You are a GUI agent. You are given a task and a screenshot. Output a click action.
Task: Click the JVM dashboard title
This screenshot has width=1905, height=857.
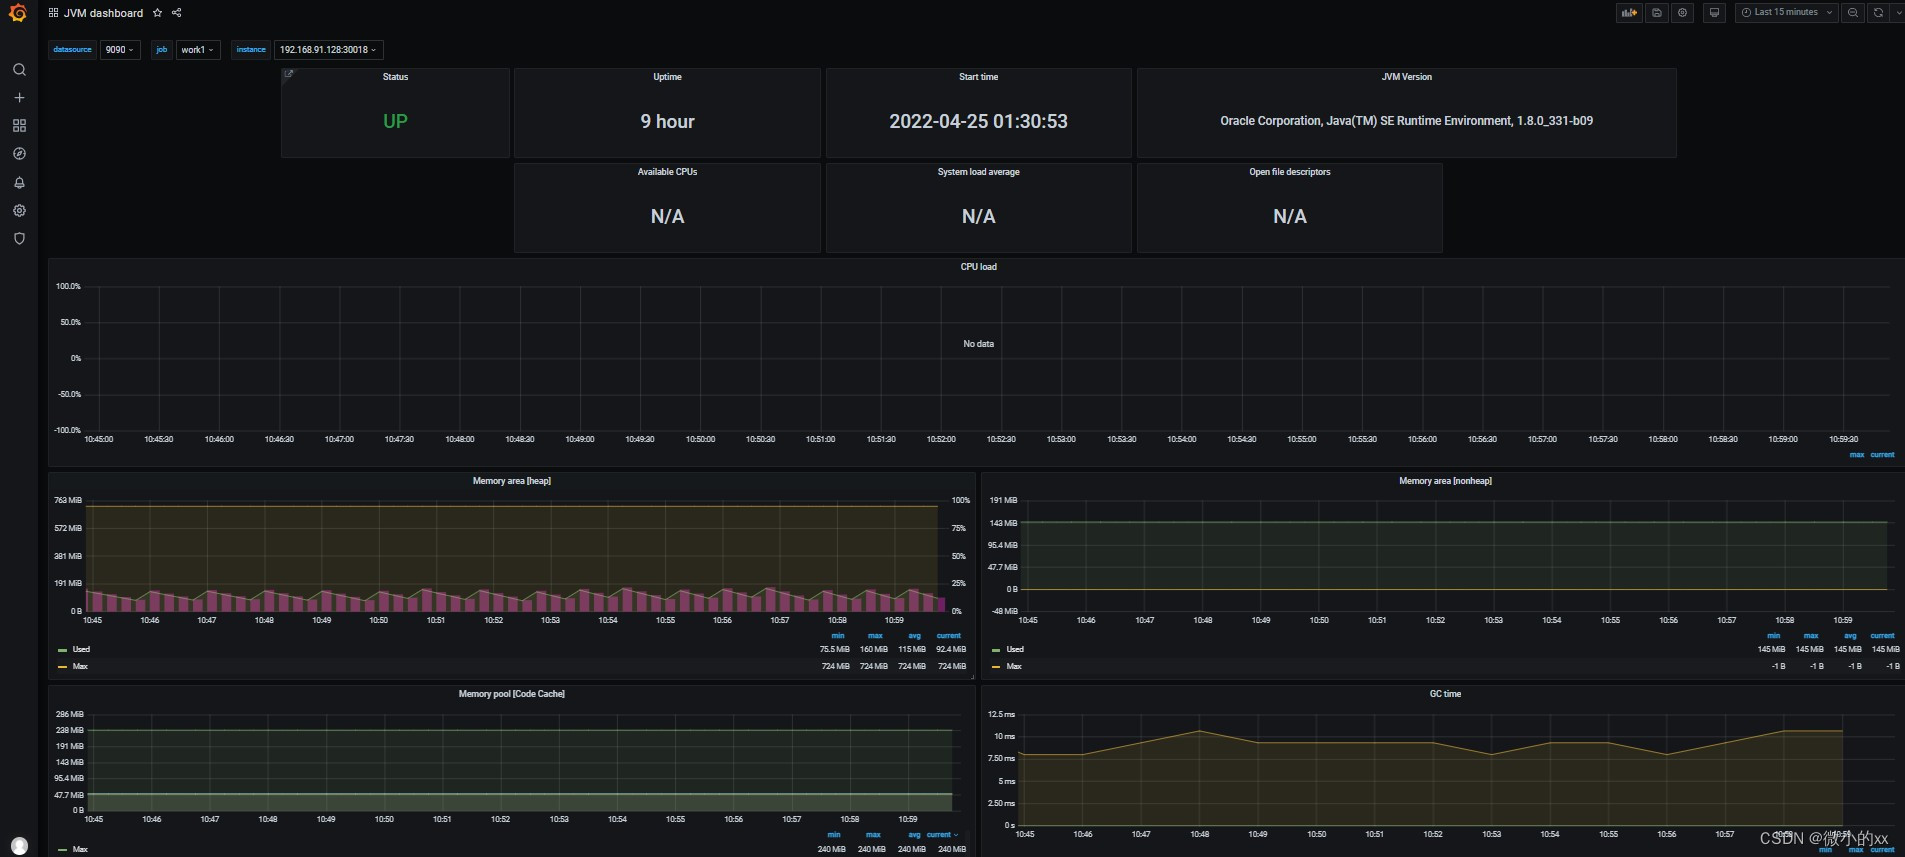point(103,13)
